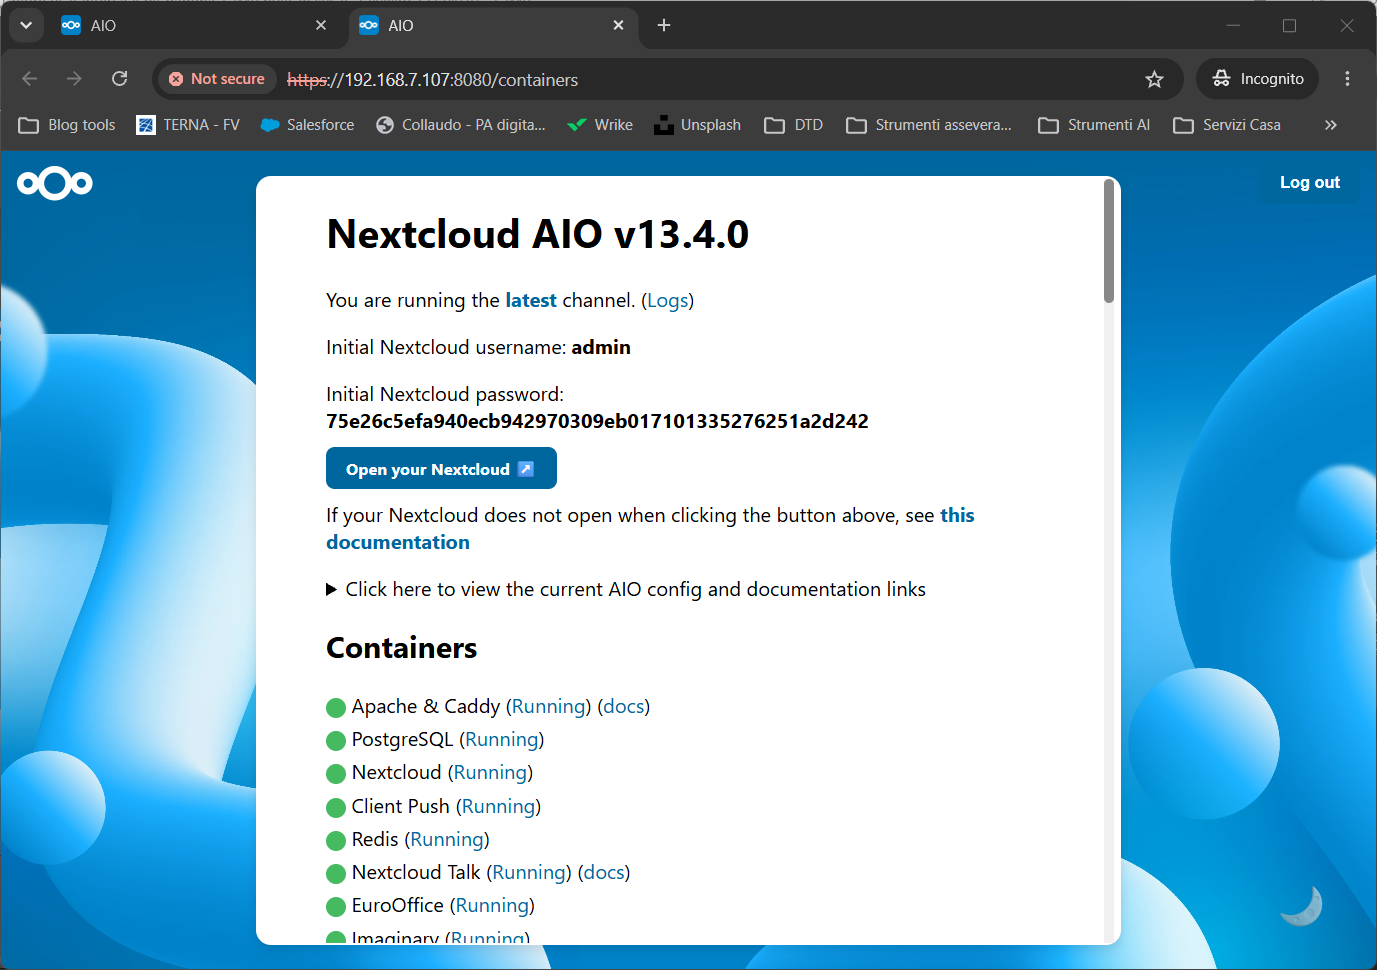
Task: Click the green status dot next to EuroOffice
Action: coord(336,907)
